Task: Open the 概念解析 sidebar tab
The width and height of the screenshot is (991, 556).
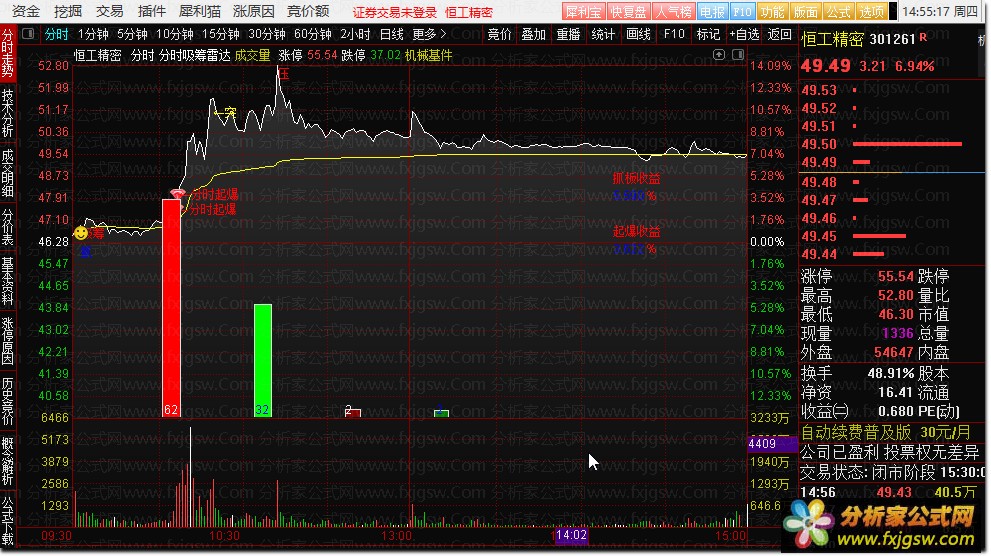Action: pyautogui.click(x=7, y=462)
